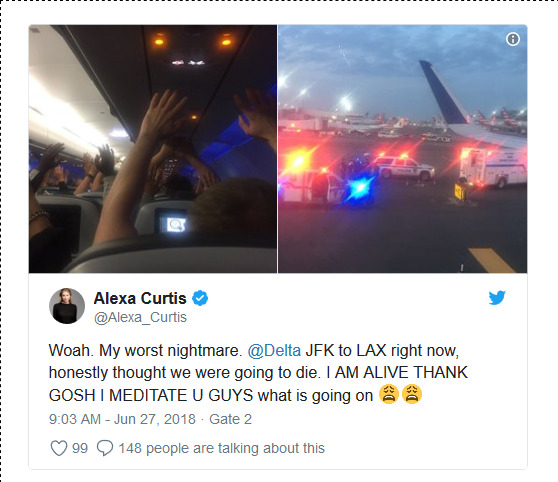558x482 pixels.
Task: Click the Gate 2 location link
Action: pyautogui.click(x=230, y=419)
